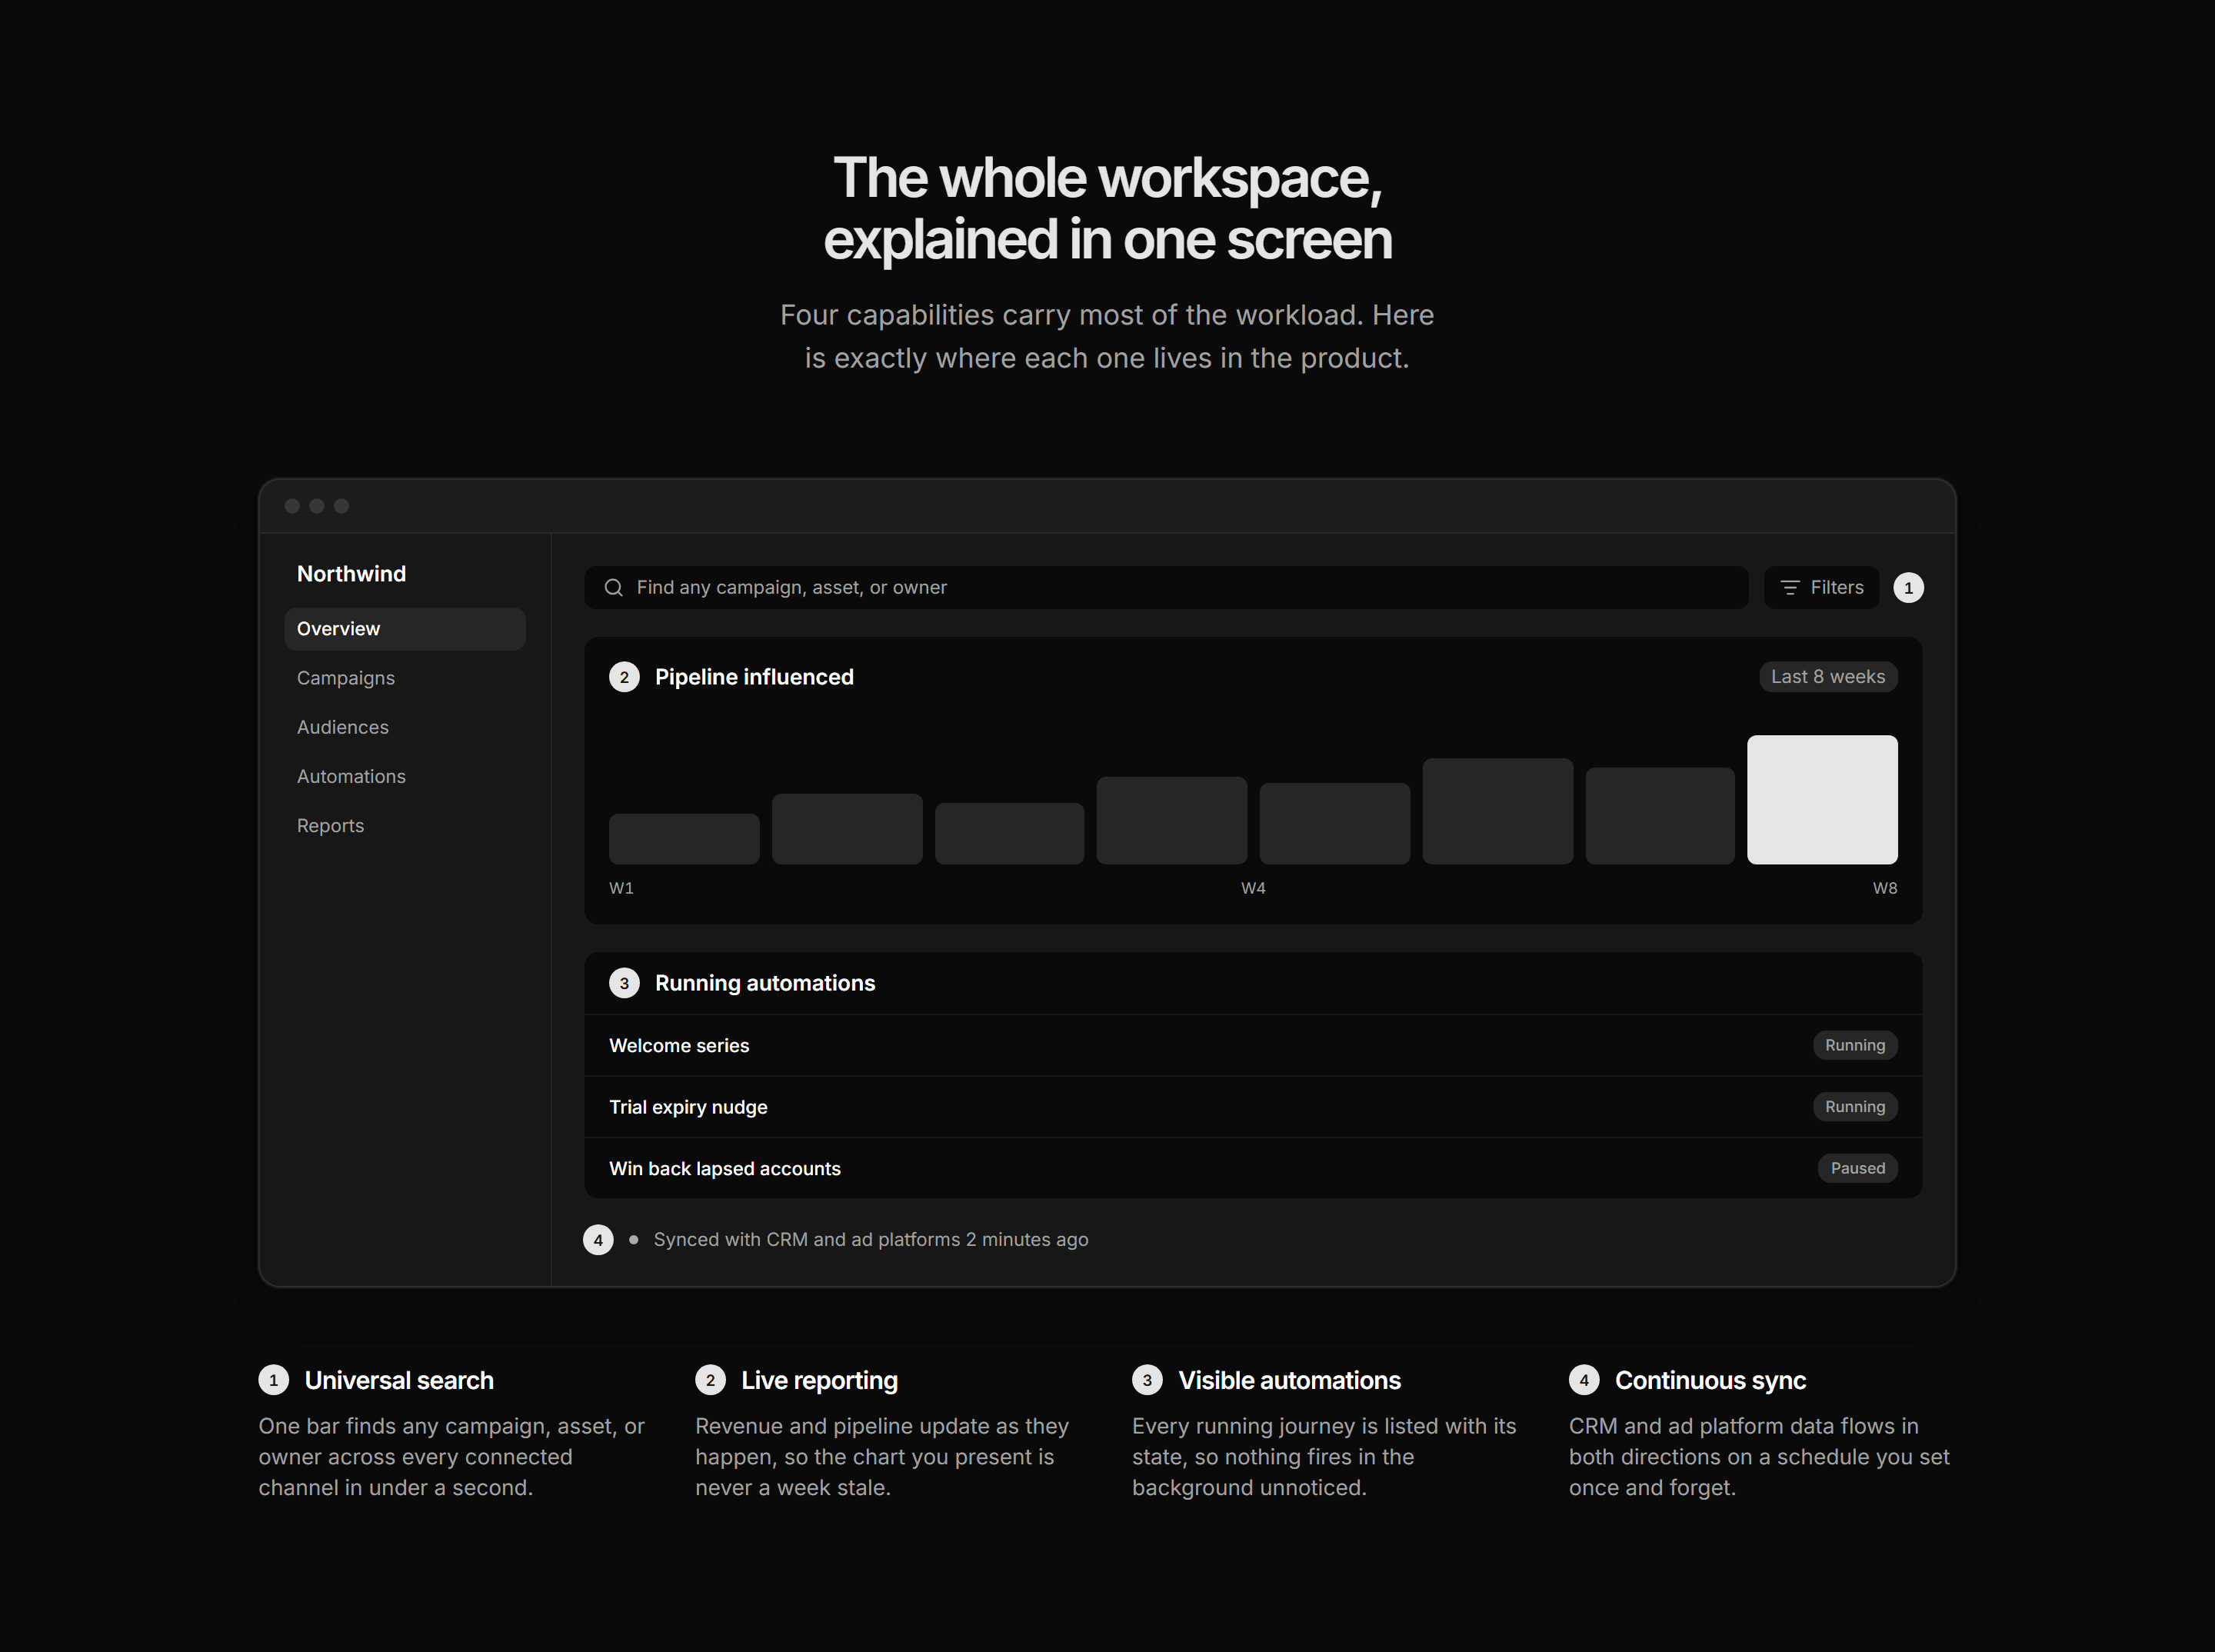Click the Synced with CRM status text
The height and width of the screenshot is (1652, 2215).
871,1240
